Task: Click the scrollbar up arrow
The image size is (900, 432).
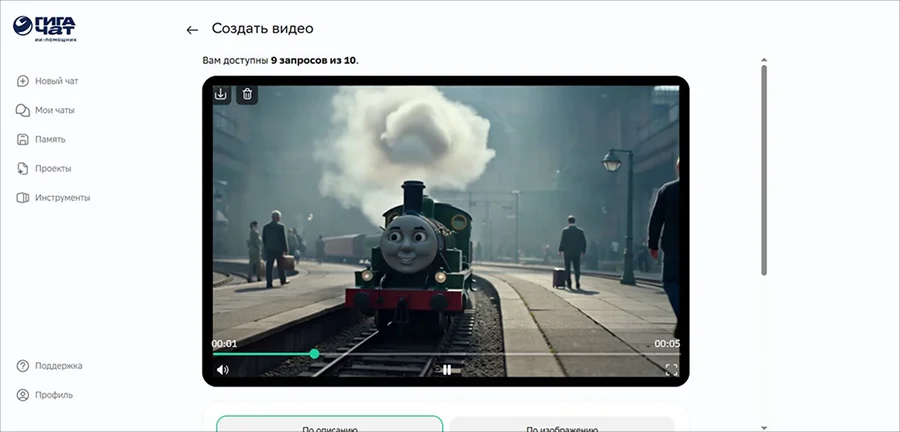Action: pyautogui.click(x=764, y=60)
